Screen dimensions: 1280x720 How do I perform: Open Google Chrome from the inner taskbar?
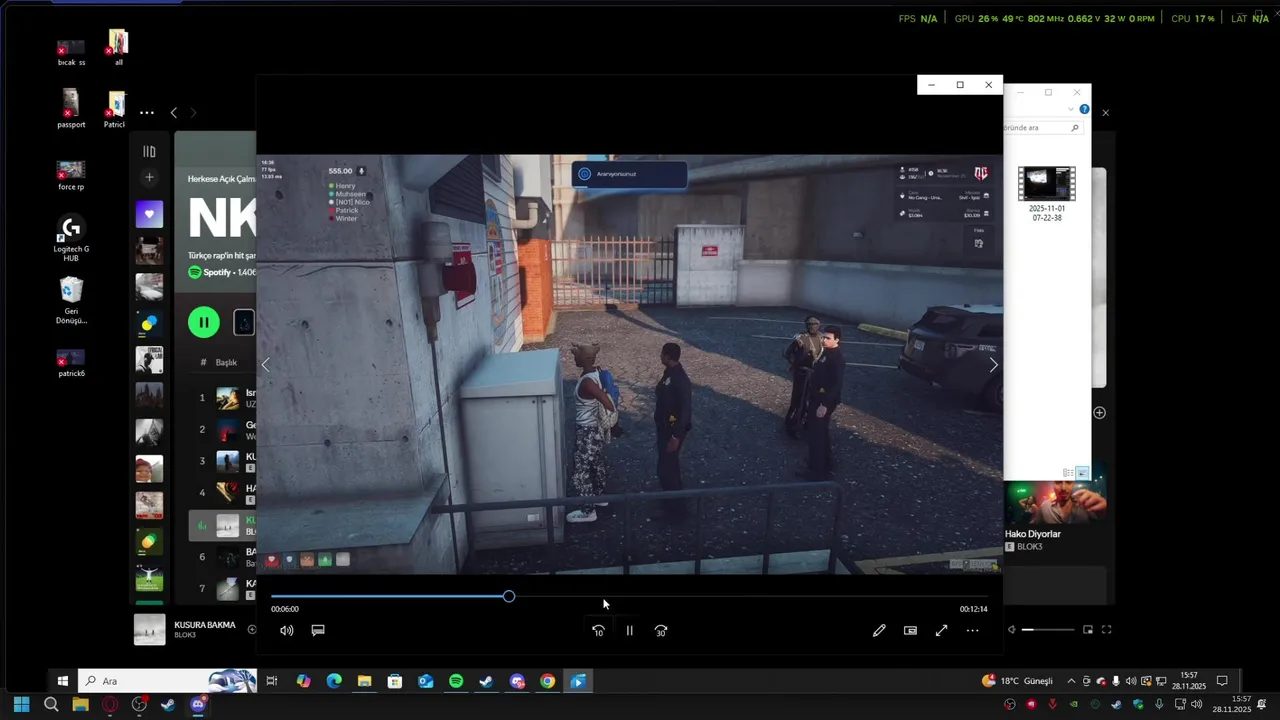click(547, 681)
